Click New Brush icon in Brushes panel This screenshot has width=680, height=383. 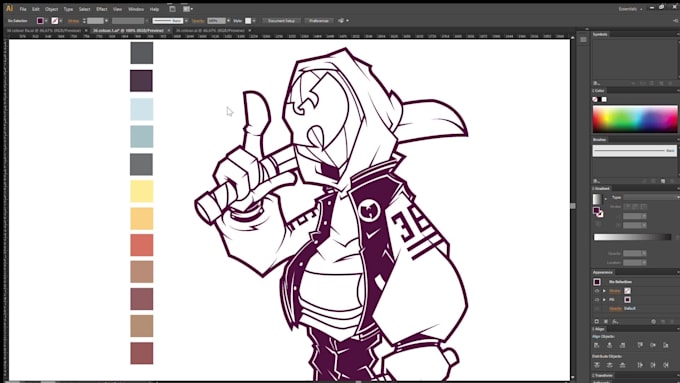coord(663,181)
